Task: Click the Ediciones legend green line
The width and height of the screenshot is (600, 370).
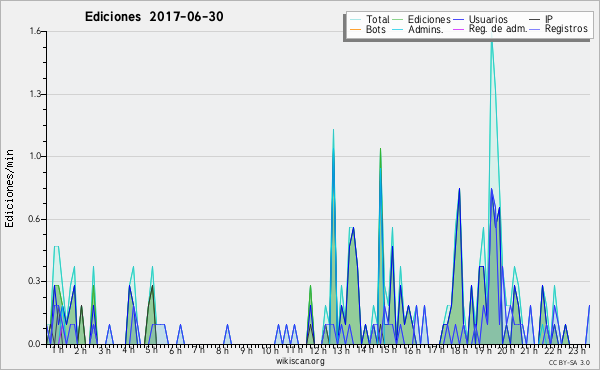Action: click(x=398, y=20)
